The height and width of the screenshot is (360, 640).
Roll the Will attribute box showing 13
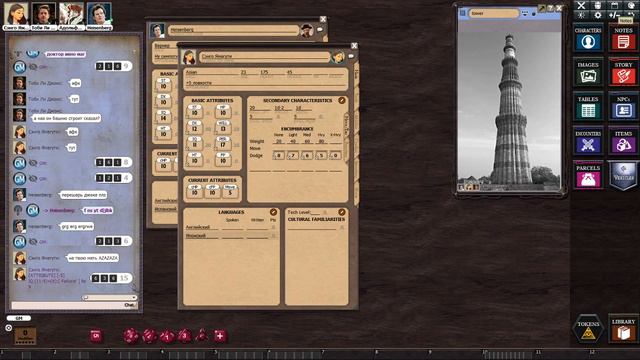223,128
